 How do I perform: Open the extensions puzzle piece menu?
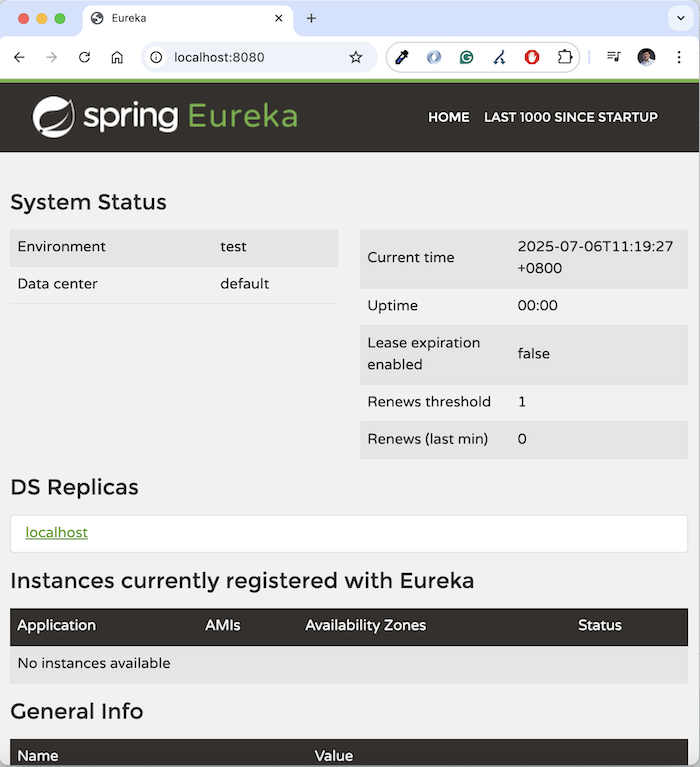[x=565, y=57]
